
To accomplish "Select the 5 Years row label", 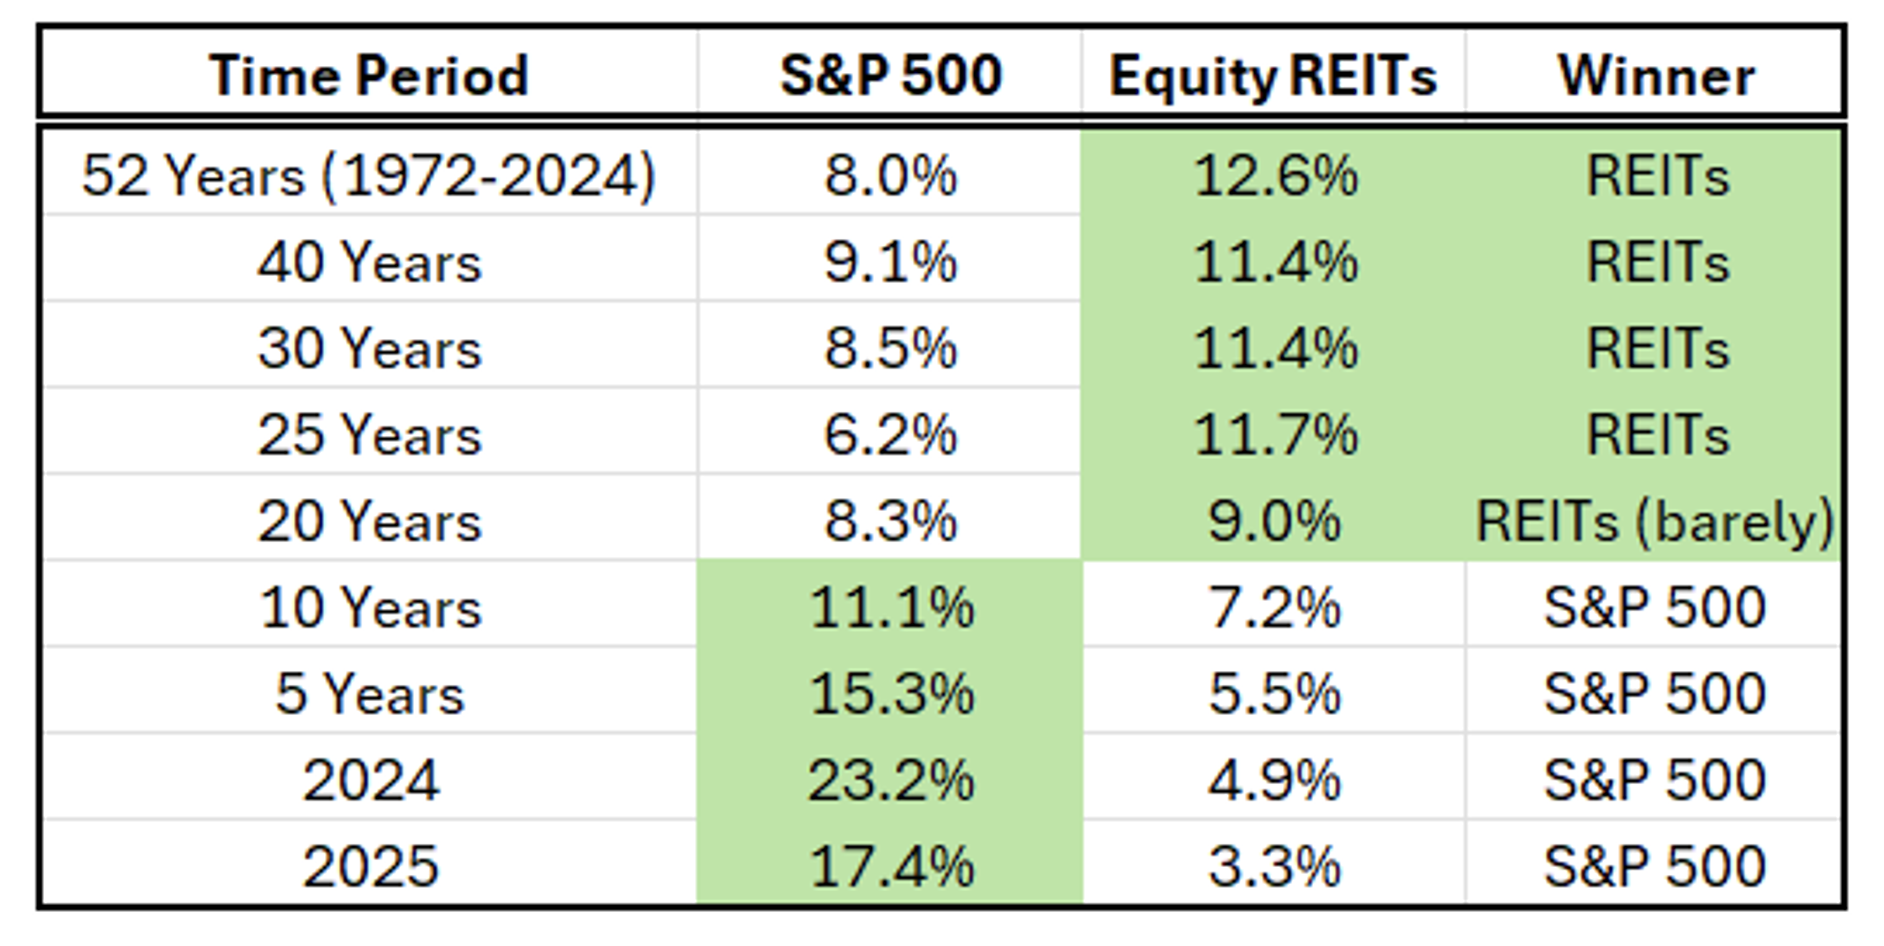I will (369, 694).
